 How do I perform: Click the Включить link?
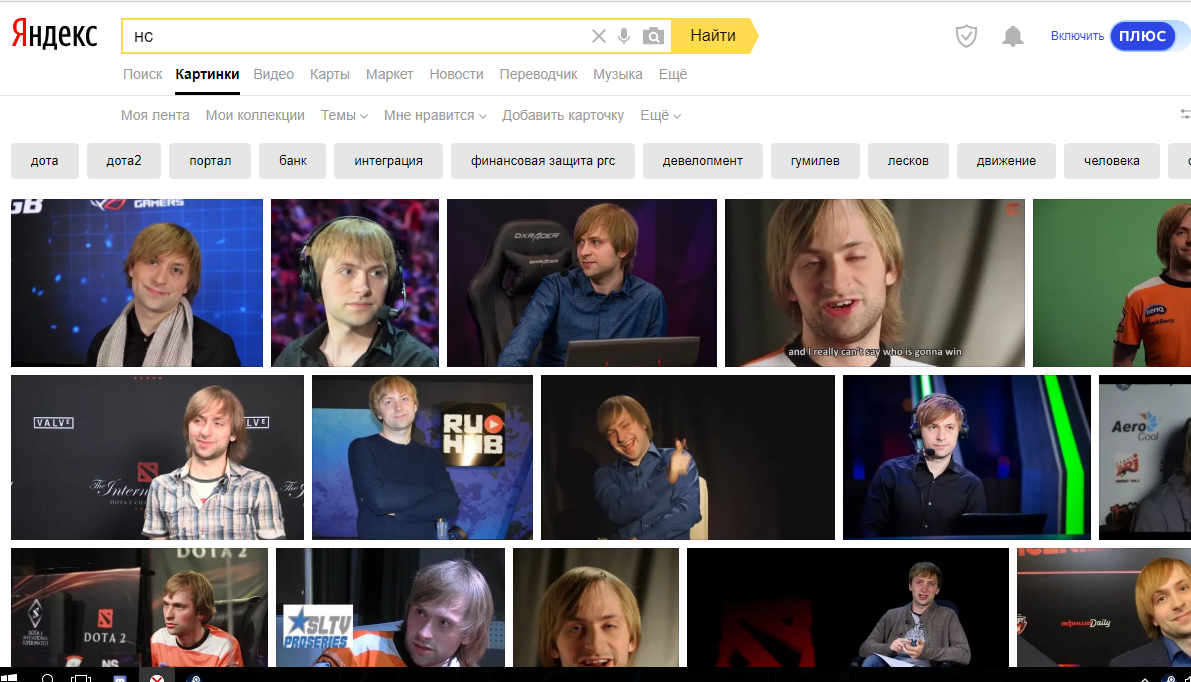click(1077, 36)
